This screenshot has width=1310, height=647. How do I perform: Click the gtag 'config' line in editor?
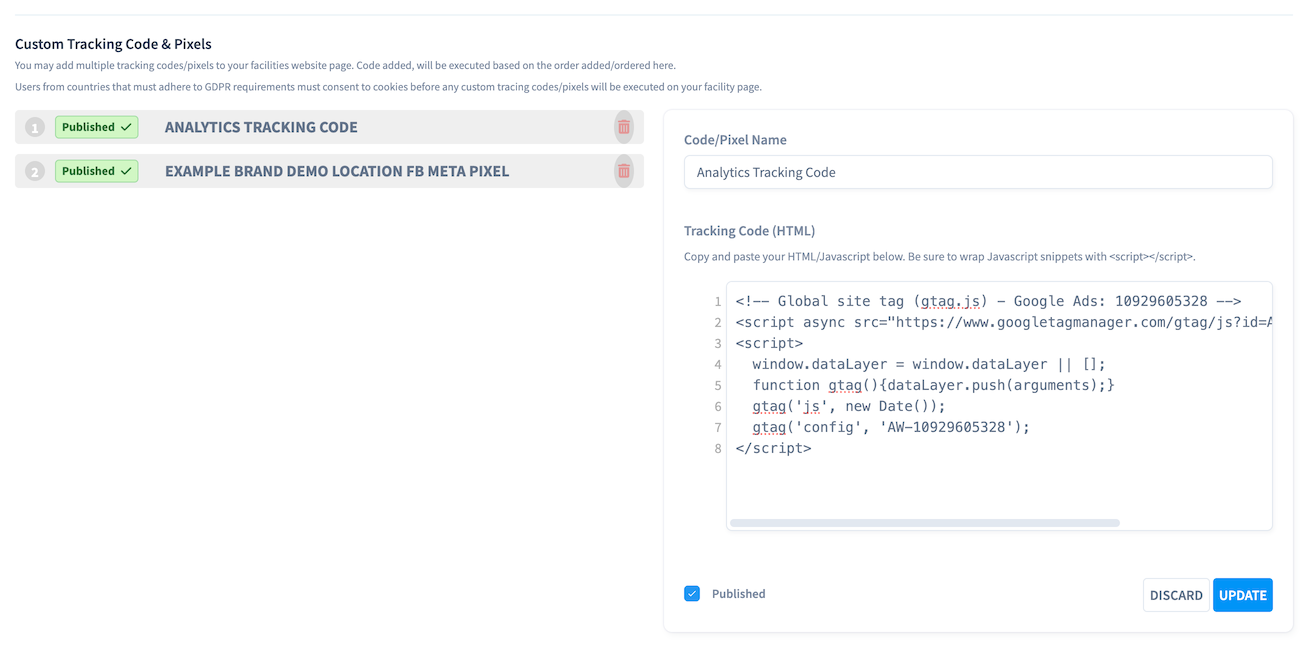point(890,427)
